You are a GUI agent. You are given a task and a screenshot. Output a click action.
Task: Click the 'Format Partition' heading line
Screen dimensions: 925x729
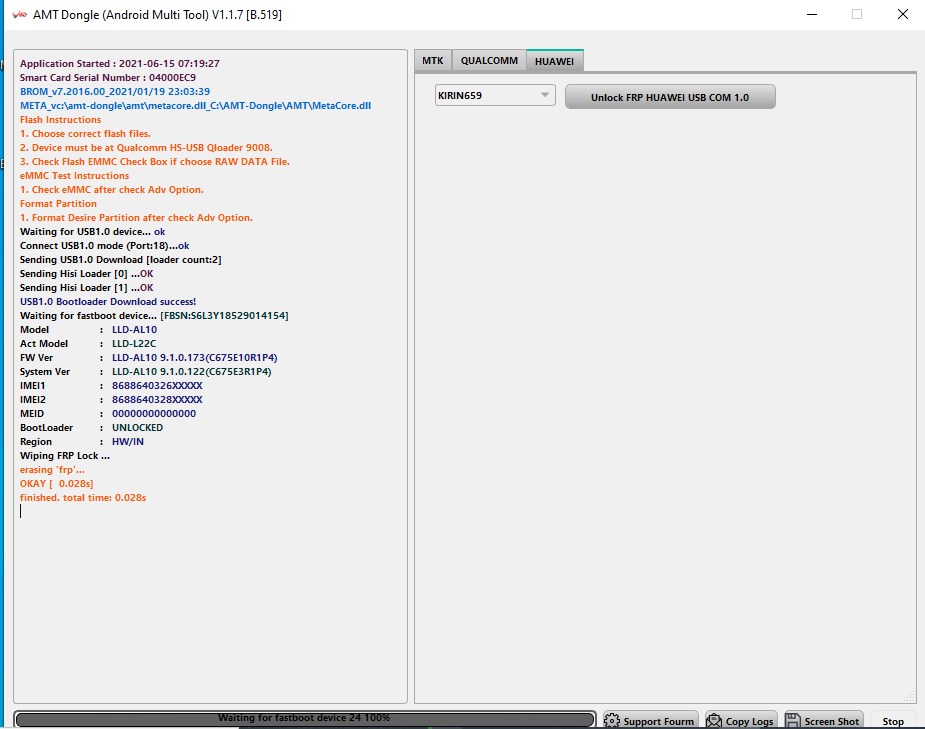coord(58,204)
